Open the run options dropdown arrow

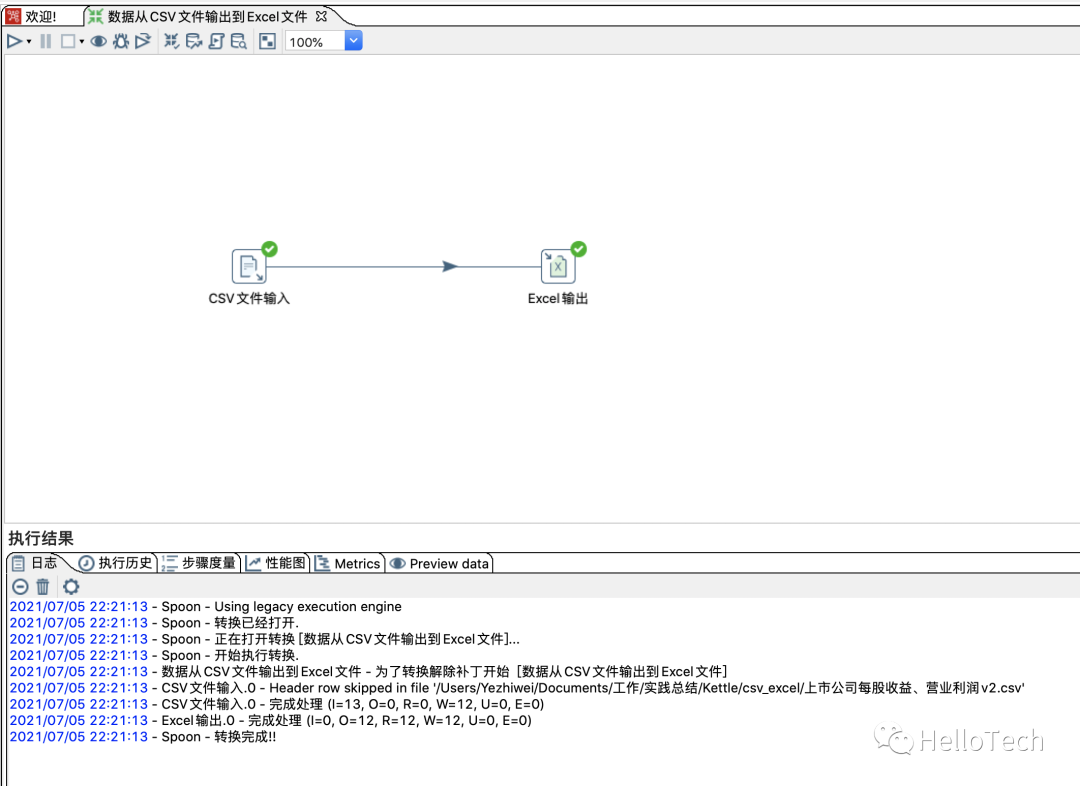[29, 42]
